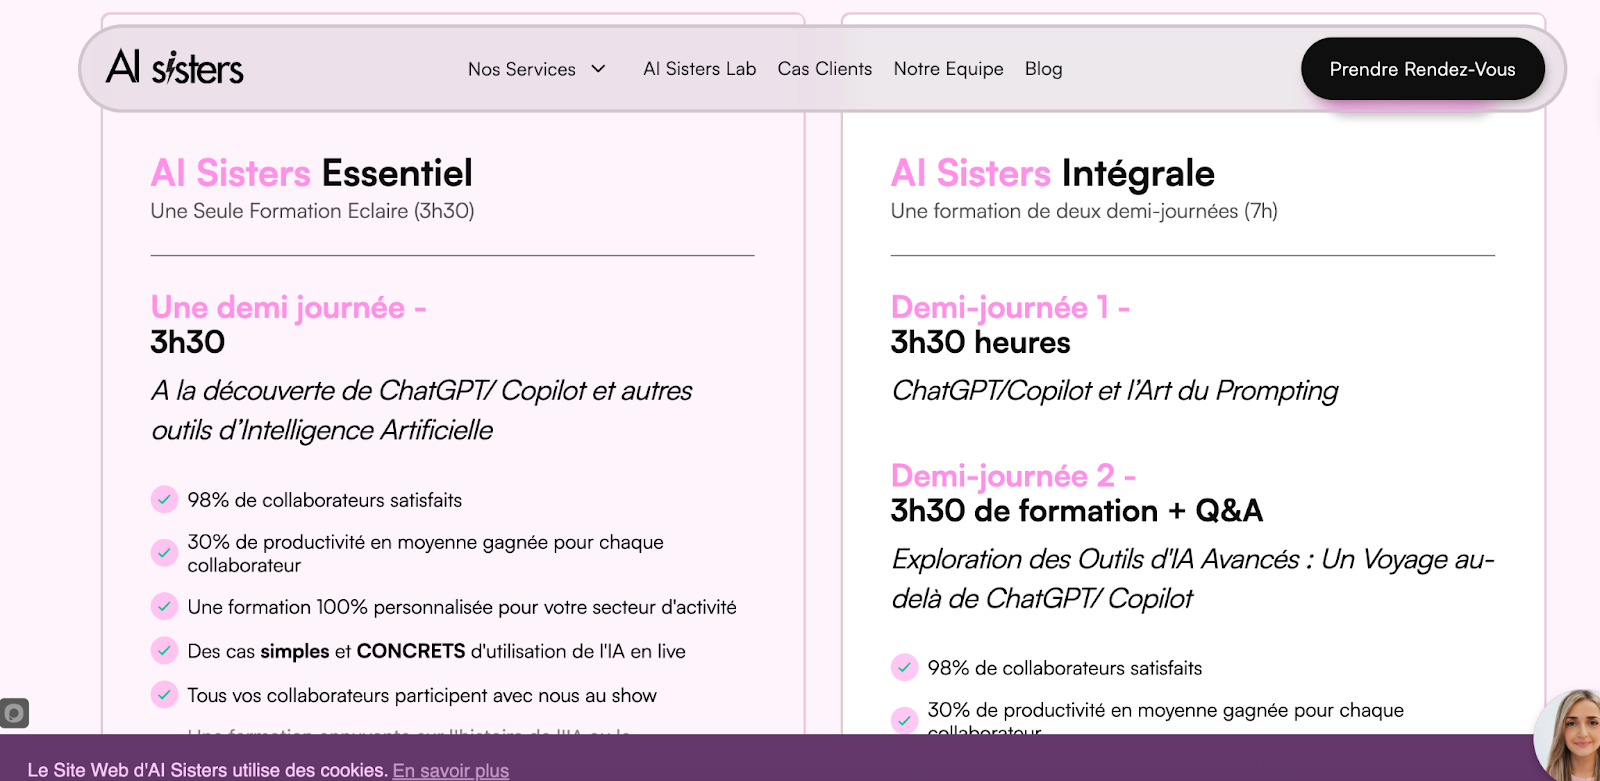The image size is (1600, 781).
Task: Click Prendre Rendez-Vous button
Action: (1422, 69)
